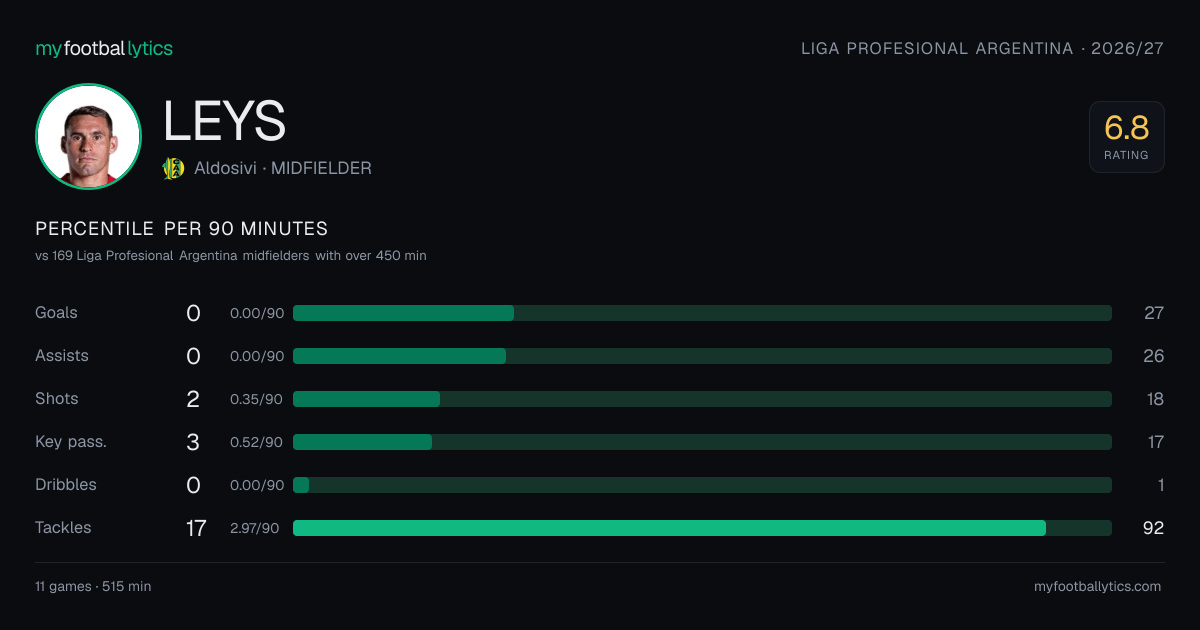Viewport: 1200px width, 630px height.
Task: Click the Percentile Per 90 Minutes heading
Action: 182,229
